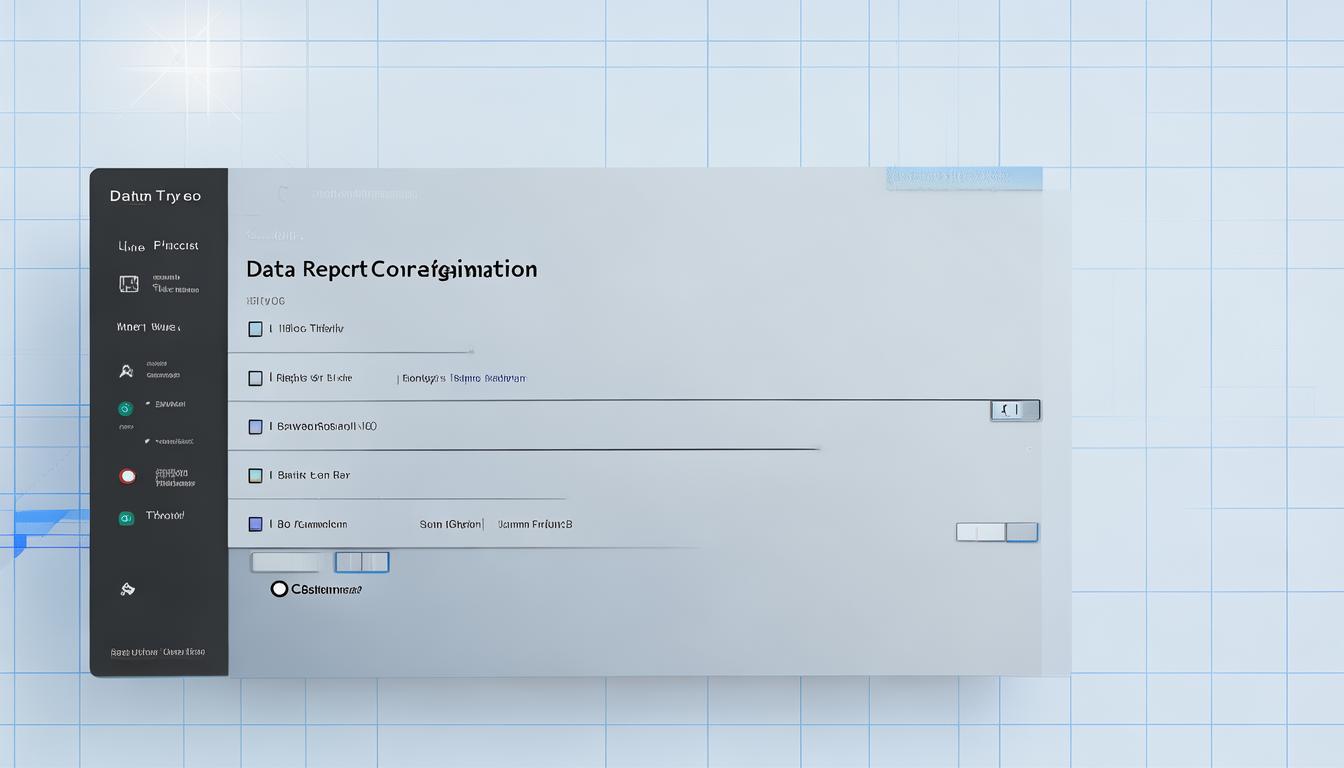
Task: Tick the checkbox on the 'Bloc Thiatly' row
Action: [x=255, y=329]
